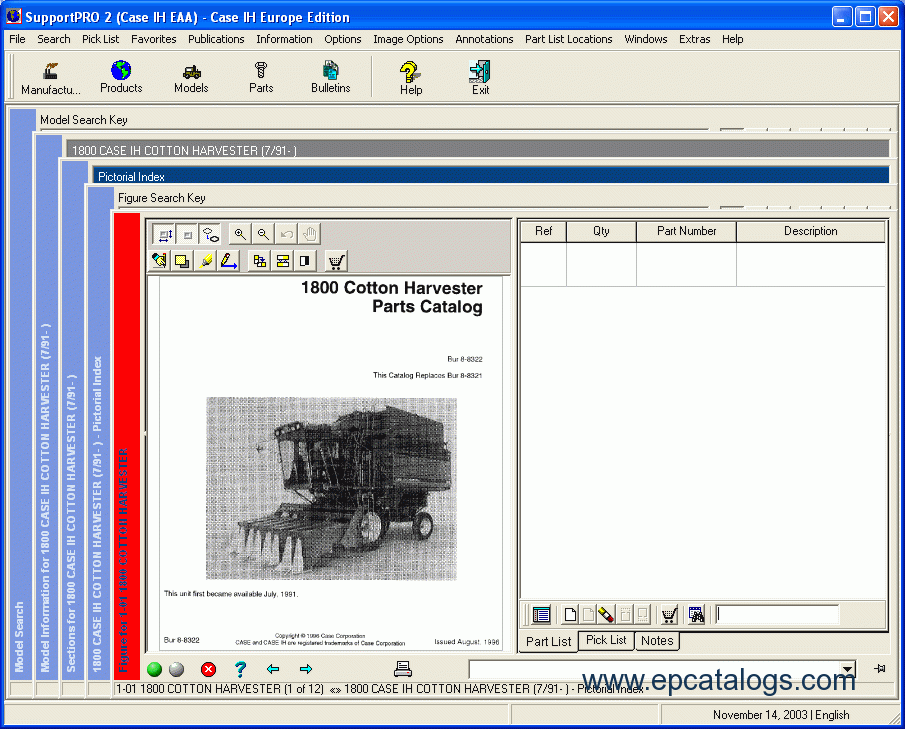Click the cyan question mark help icon

point(241,669)
